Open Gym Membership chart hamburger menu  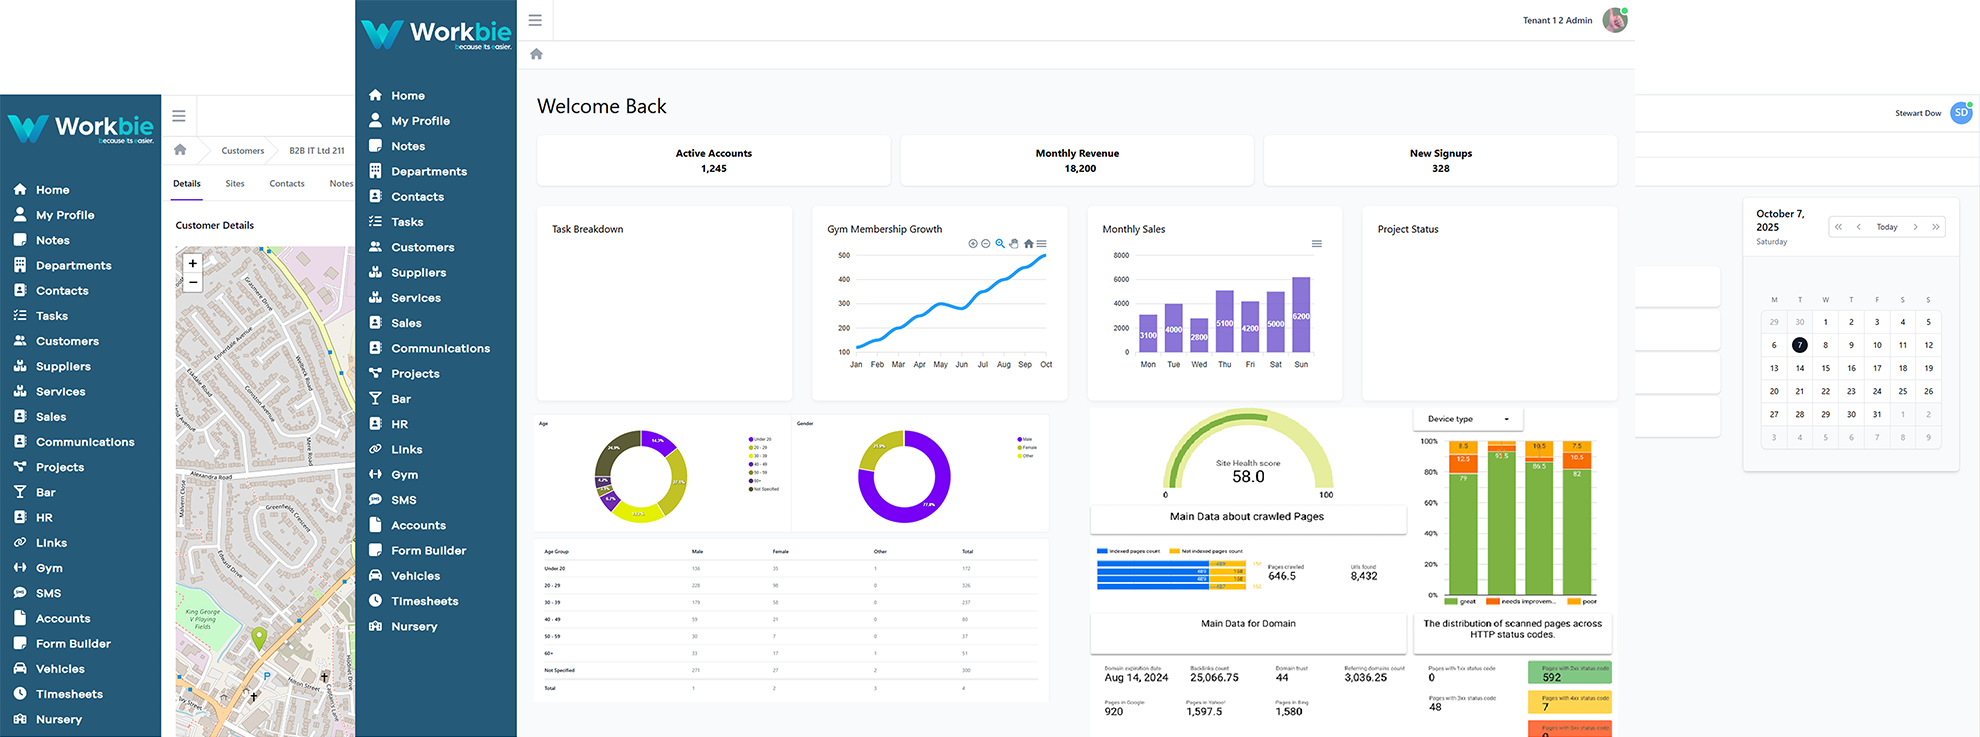click(x=1042, y=244)
